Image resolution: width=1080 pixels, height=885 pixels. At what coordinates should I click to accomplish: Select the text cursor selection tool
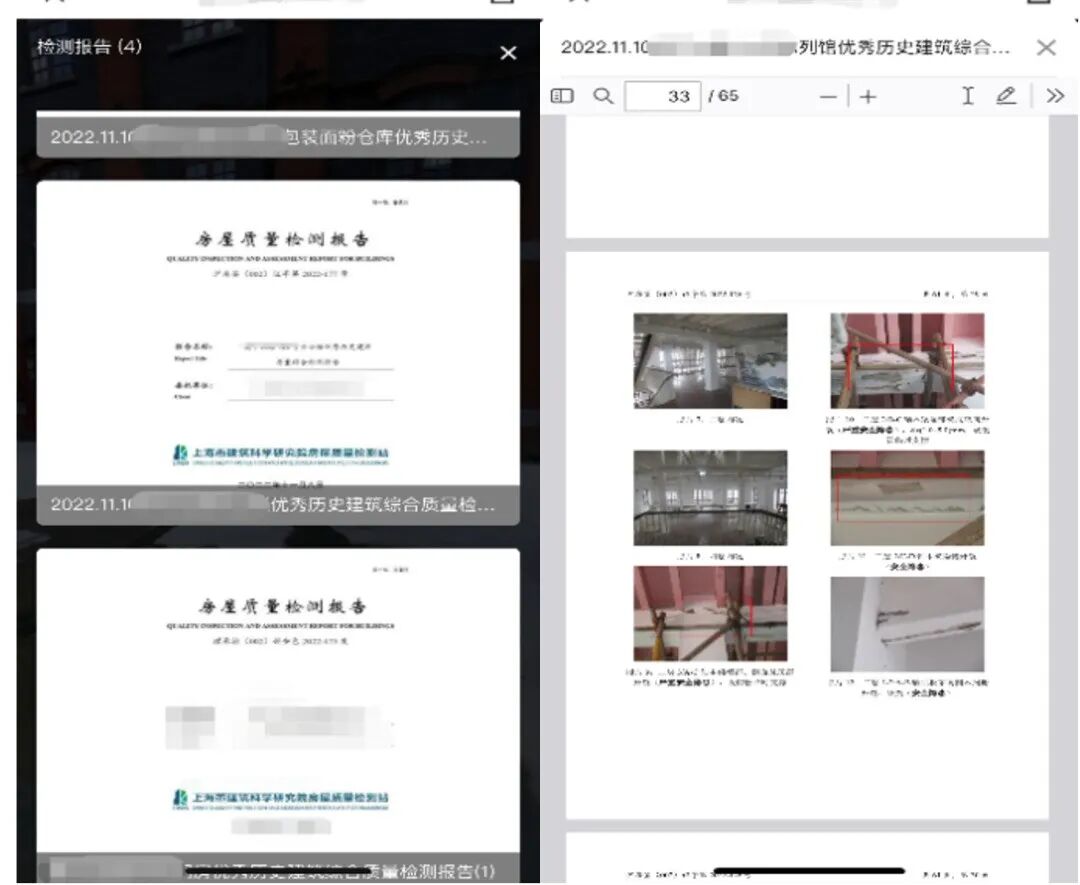tap(967, 96)
